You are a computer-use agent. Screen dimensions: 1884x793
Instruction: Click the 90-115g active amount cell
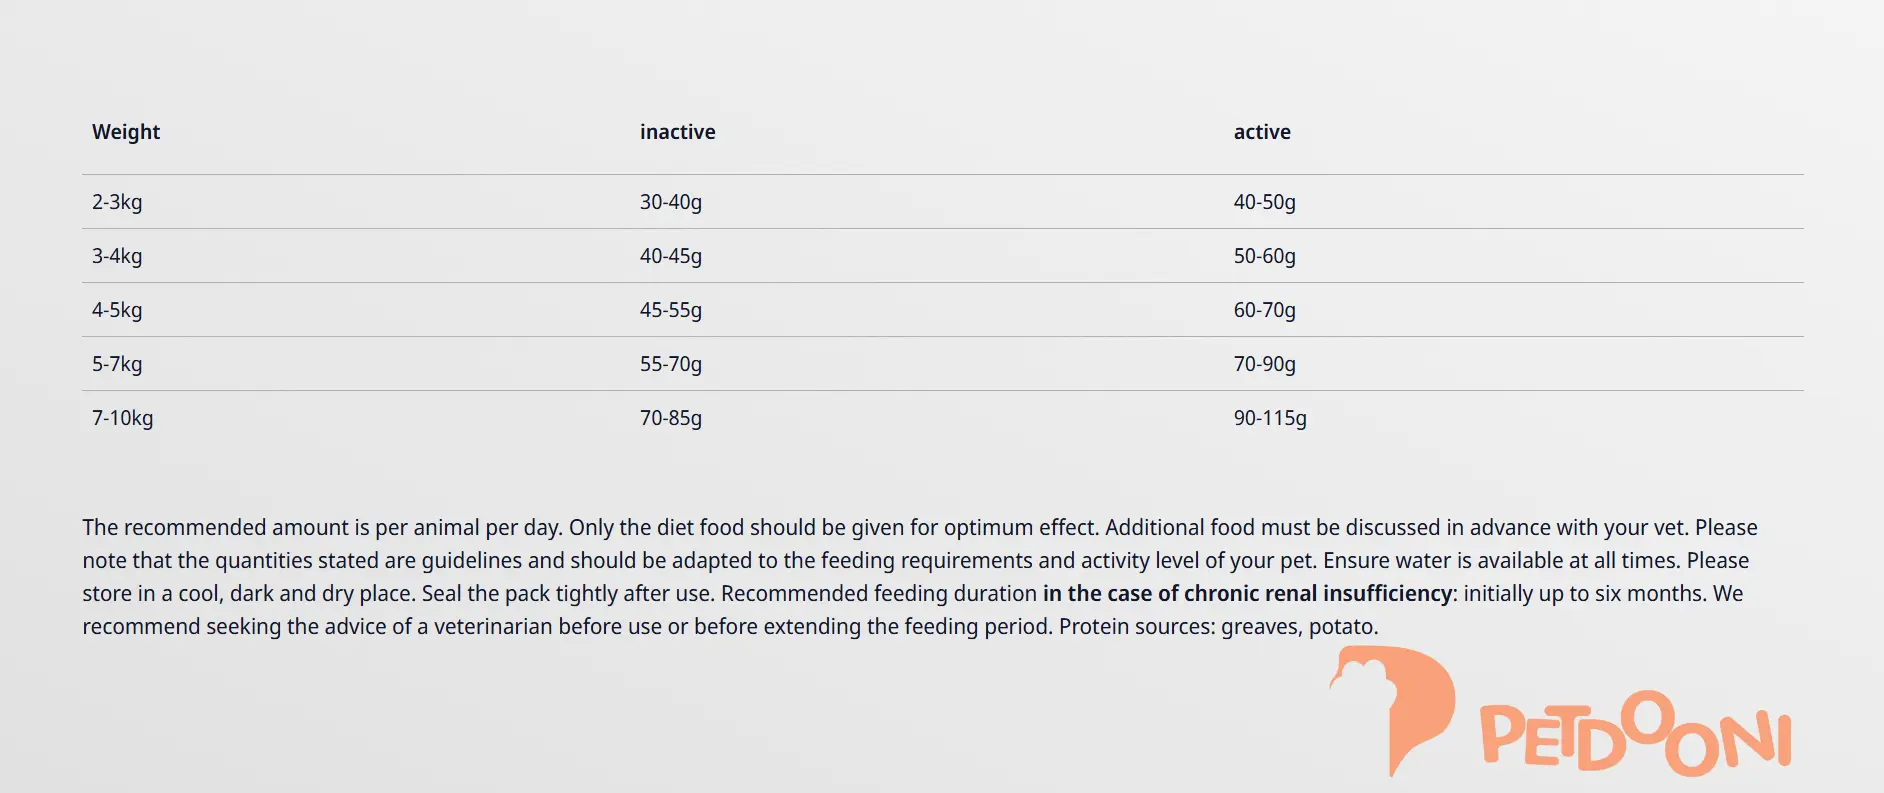point(1269,418)
